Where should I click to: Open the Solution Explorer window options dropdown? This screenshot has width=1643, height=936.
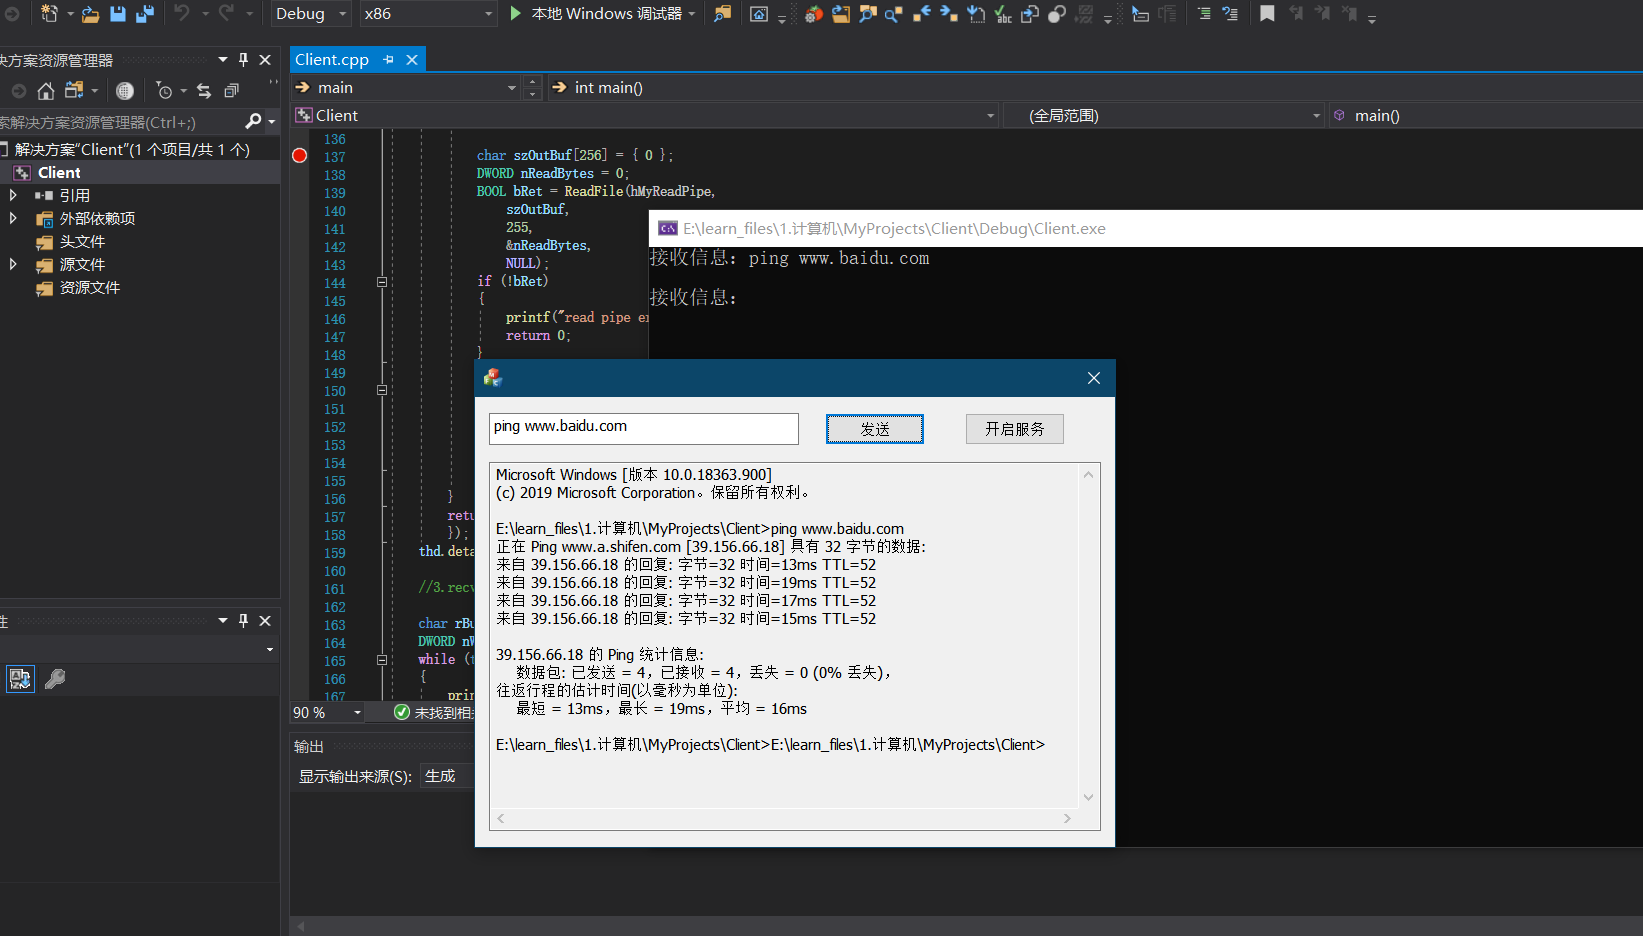[223, 60]
